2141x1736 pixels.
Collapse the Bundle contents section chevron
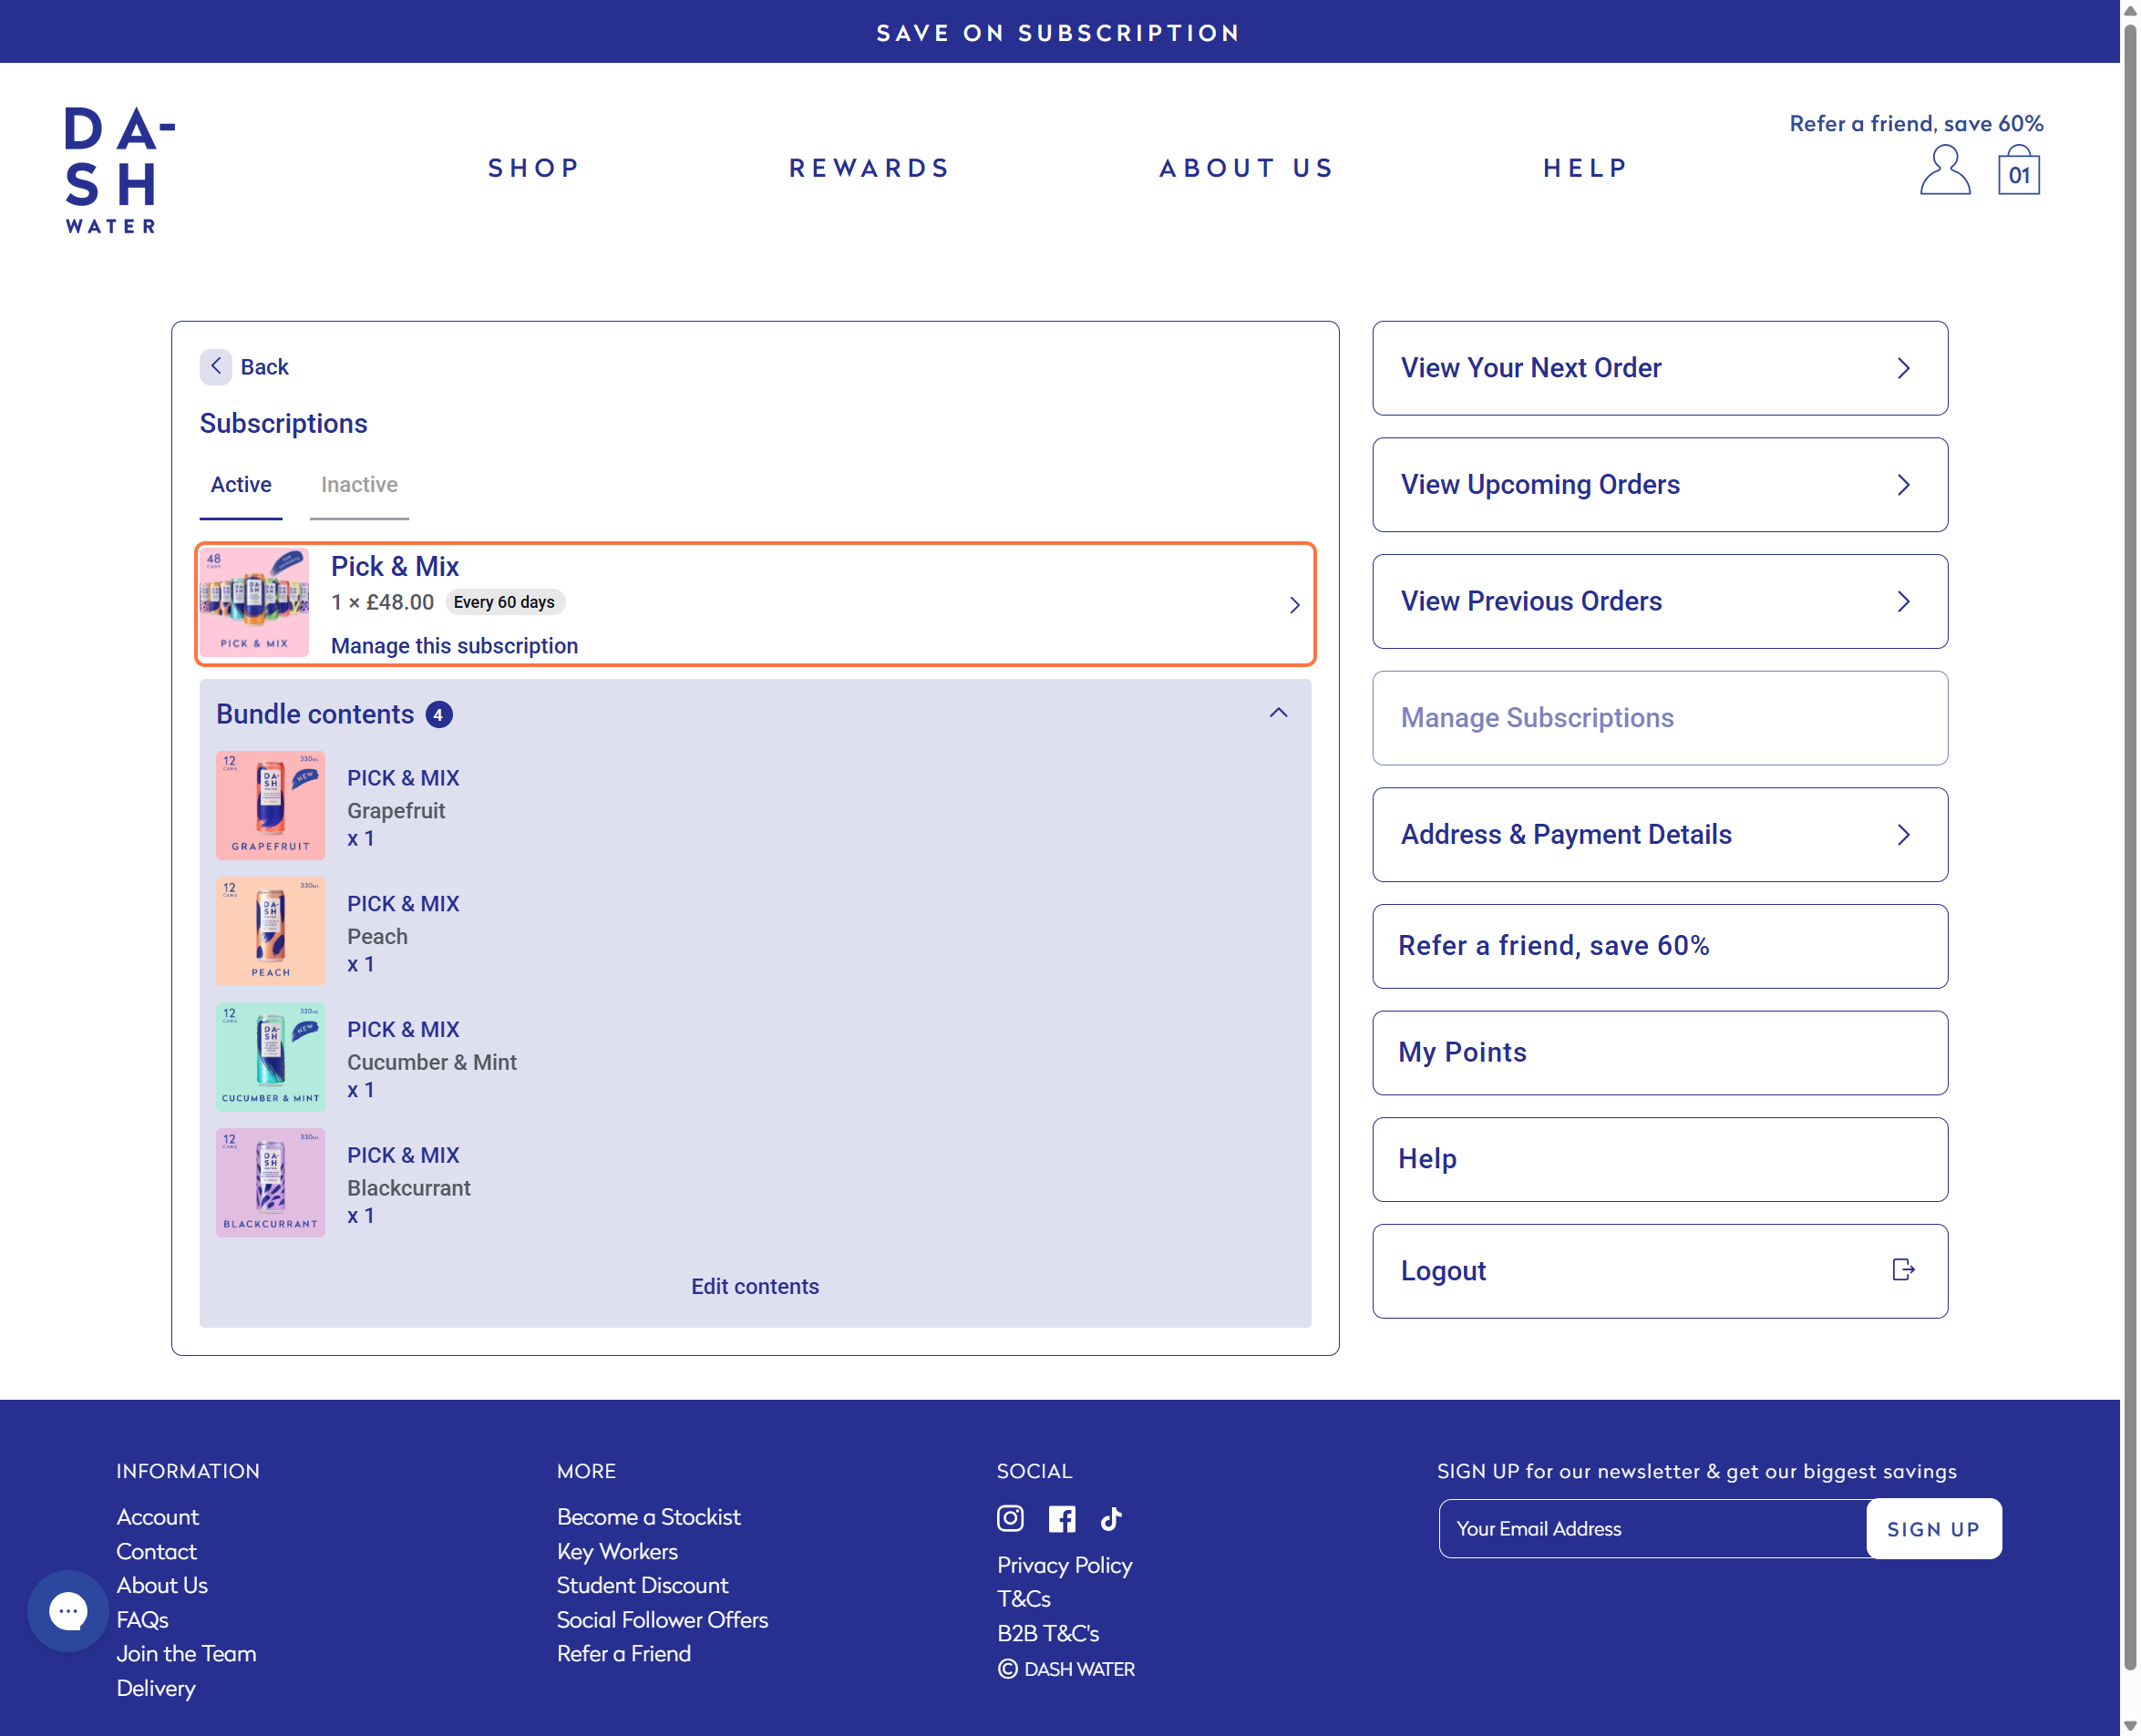1278,713
